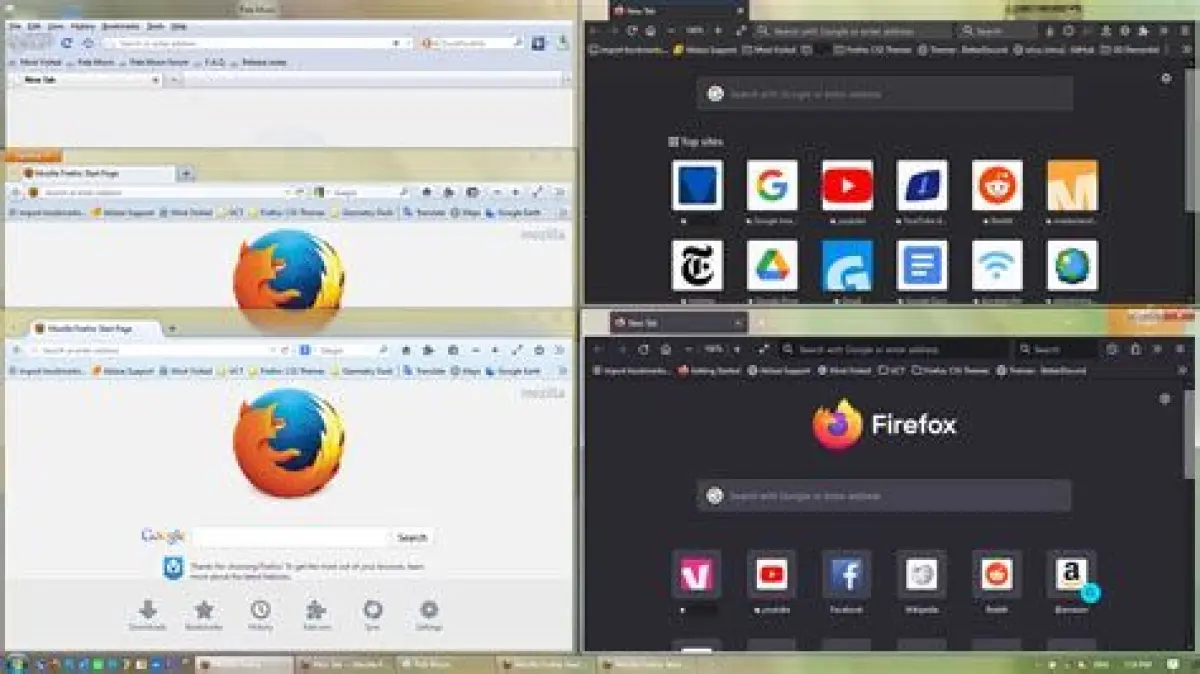Open Pale Moon's address bar history dropdown
The width and height of the screenshot is (1200, 674).
[x=408, y=43]
